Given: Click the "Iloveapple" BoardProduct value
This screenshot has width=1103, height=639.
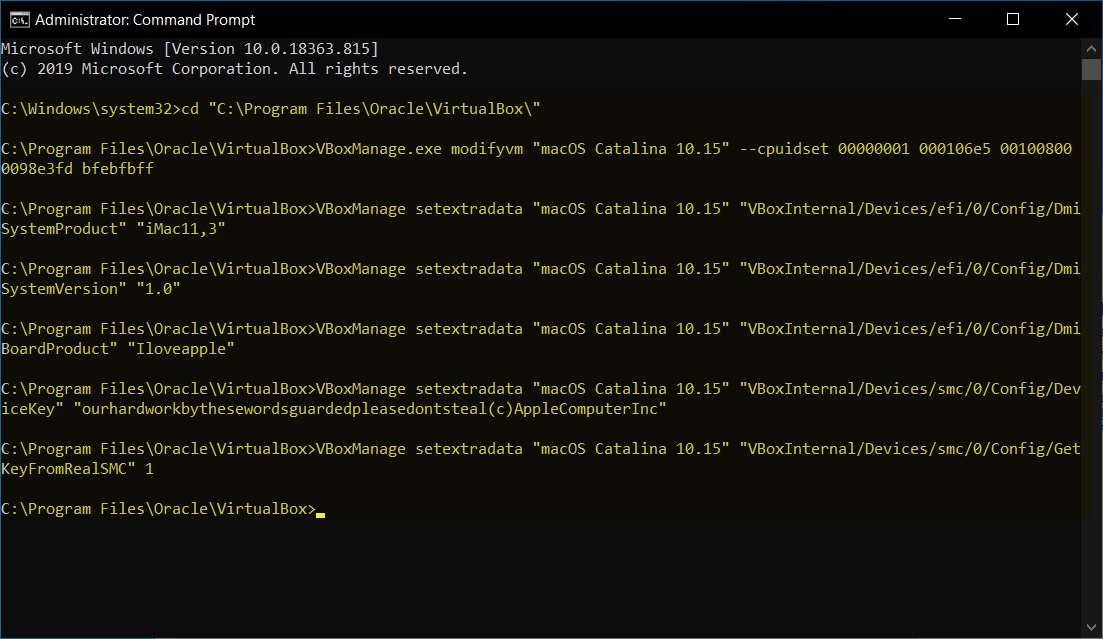Looking at the screenshot, I should (181, 349).
